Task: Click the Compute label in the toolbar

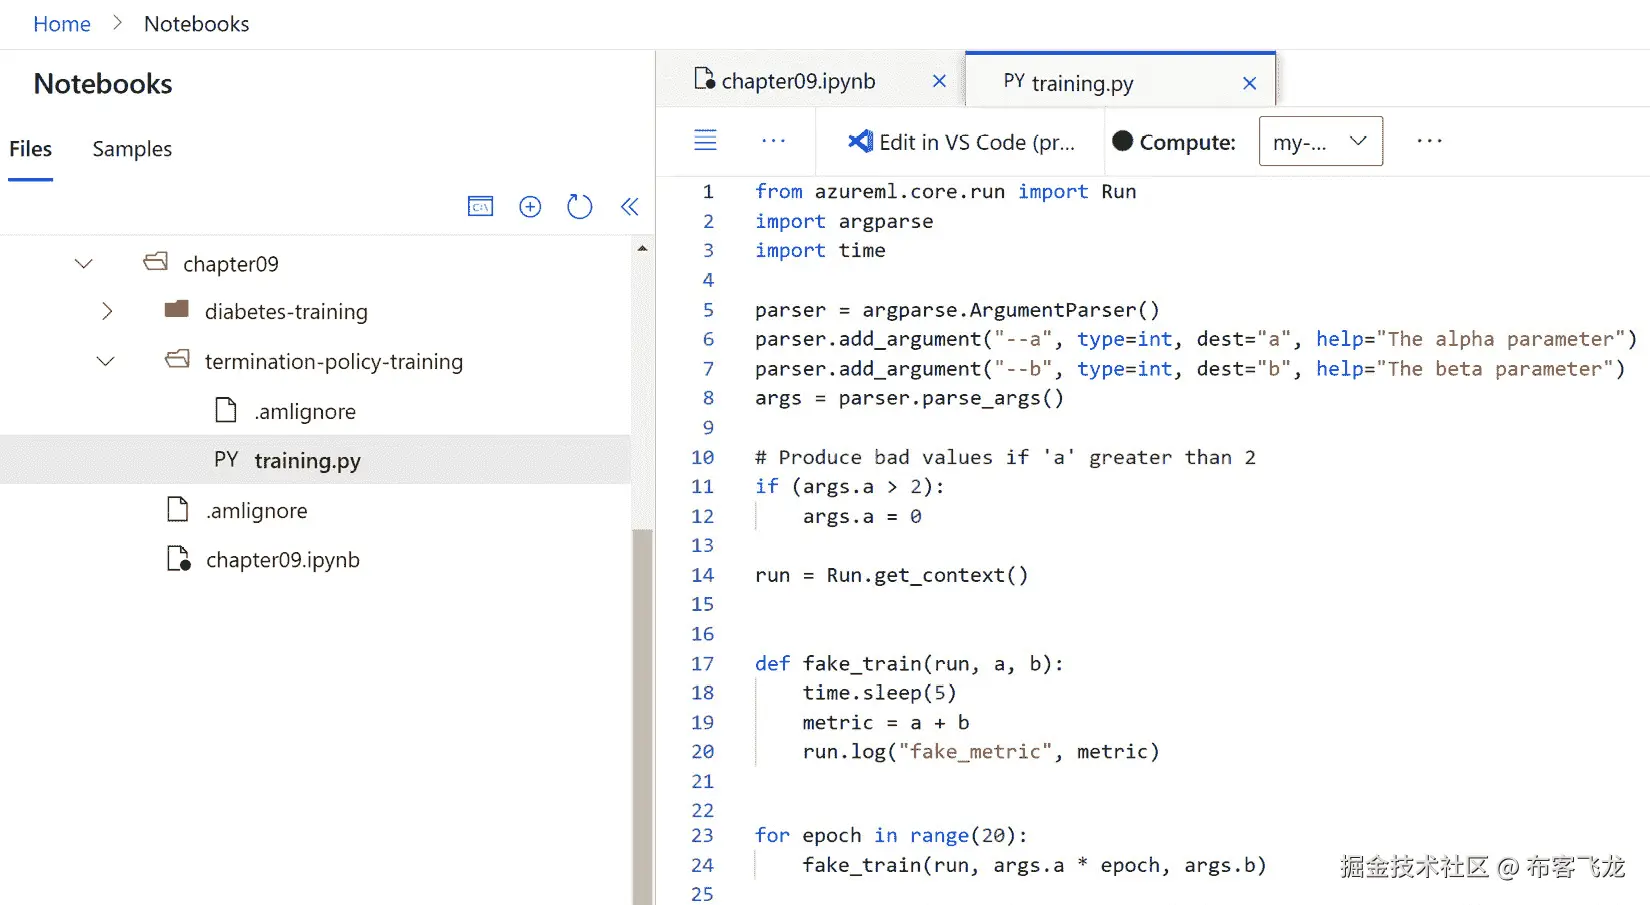Action: coord(1188,142)
